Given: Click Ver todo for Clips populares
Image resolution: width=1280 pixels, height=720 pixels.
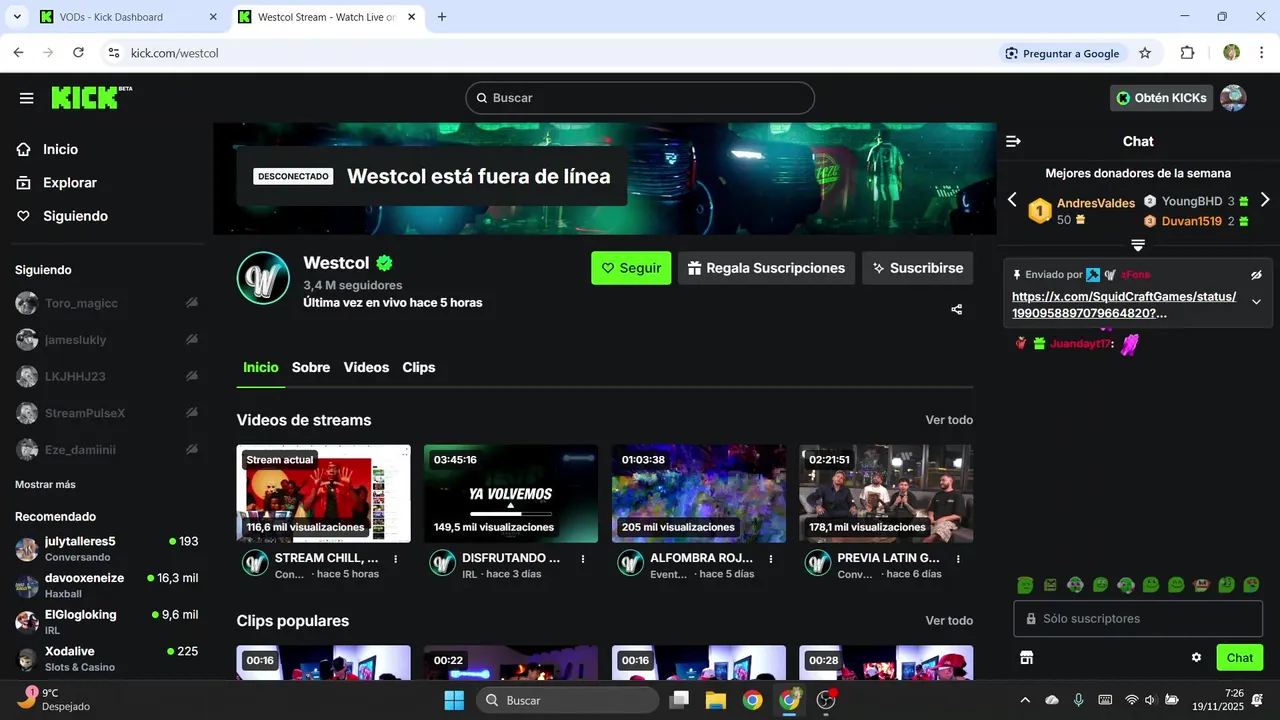Looking at the screenshot, I should pos(949,621).
